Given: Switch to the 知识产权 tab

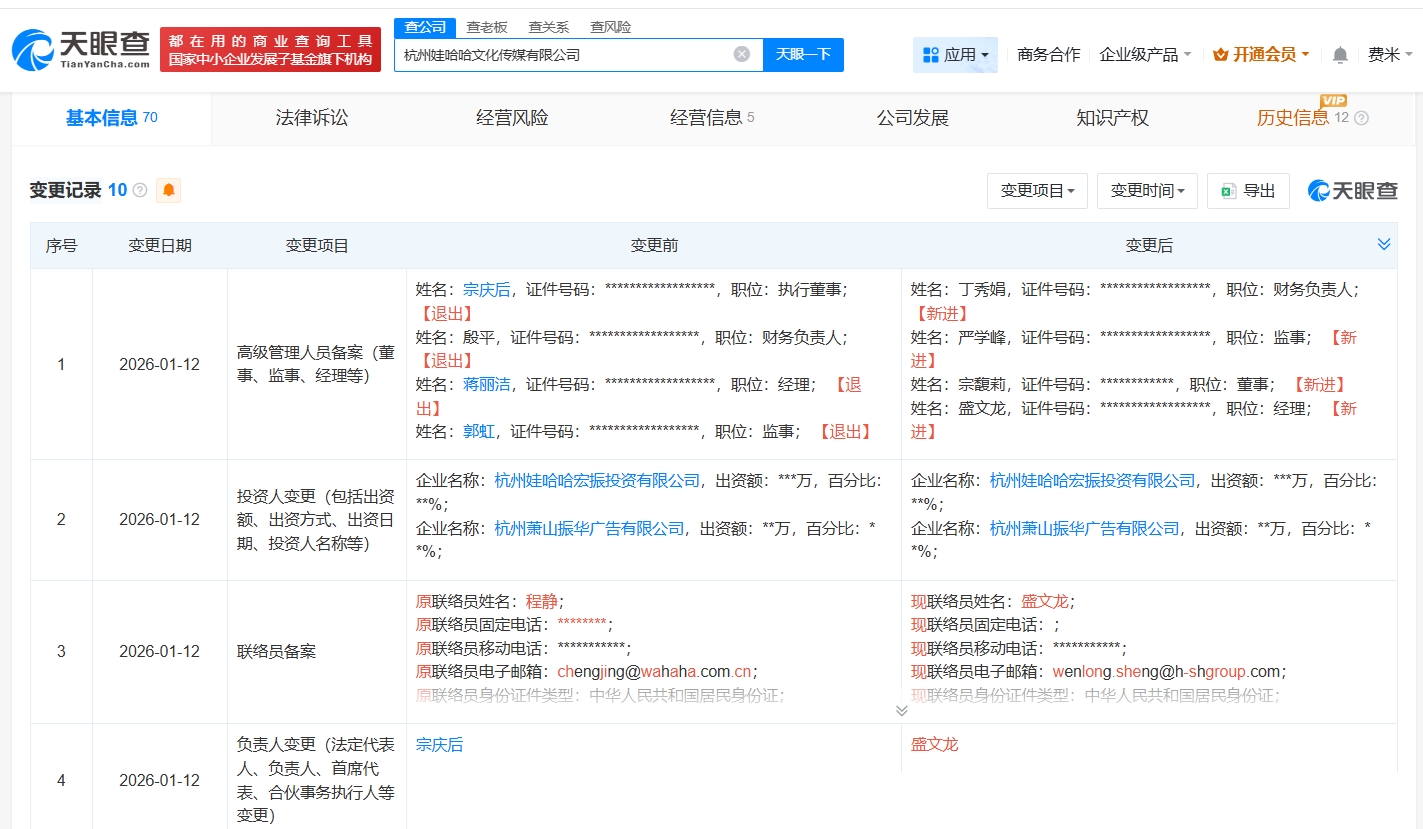Looking at the screenshot, I should [x=1112, y=118].
